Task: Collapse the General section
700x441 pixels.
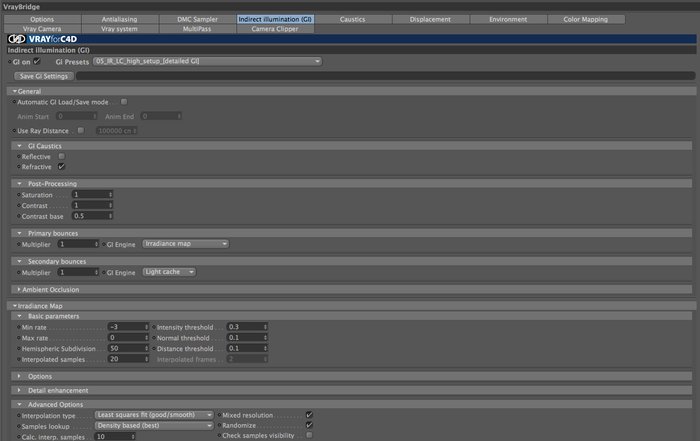Action: pyautogui.click(x=15, y=91)
